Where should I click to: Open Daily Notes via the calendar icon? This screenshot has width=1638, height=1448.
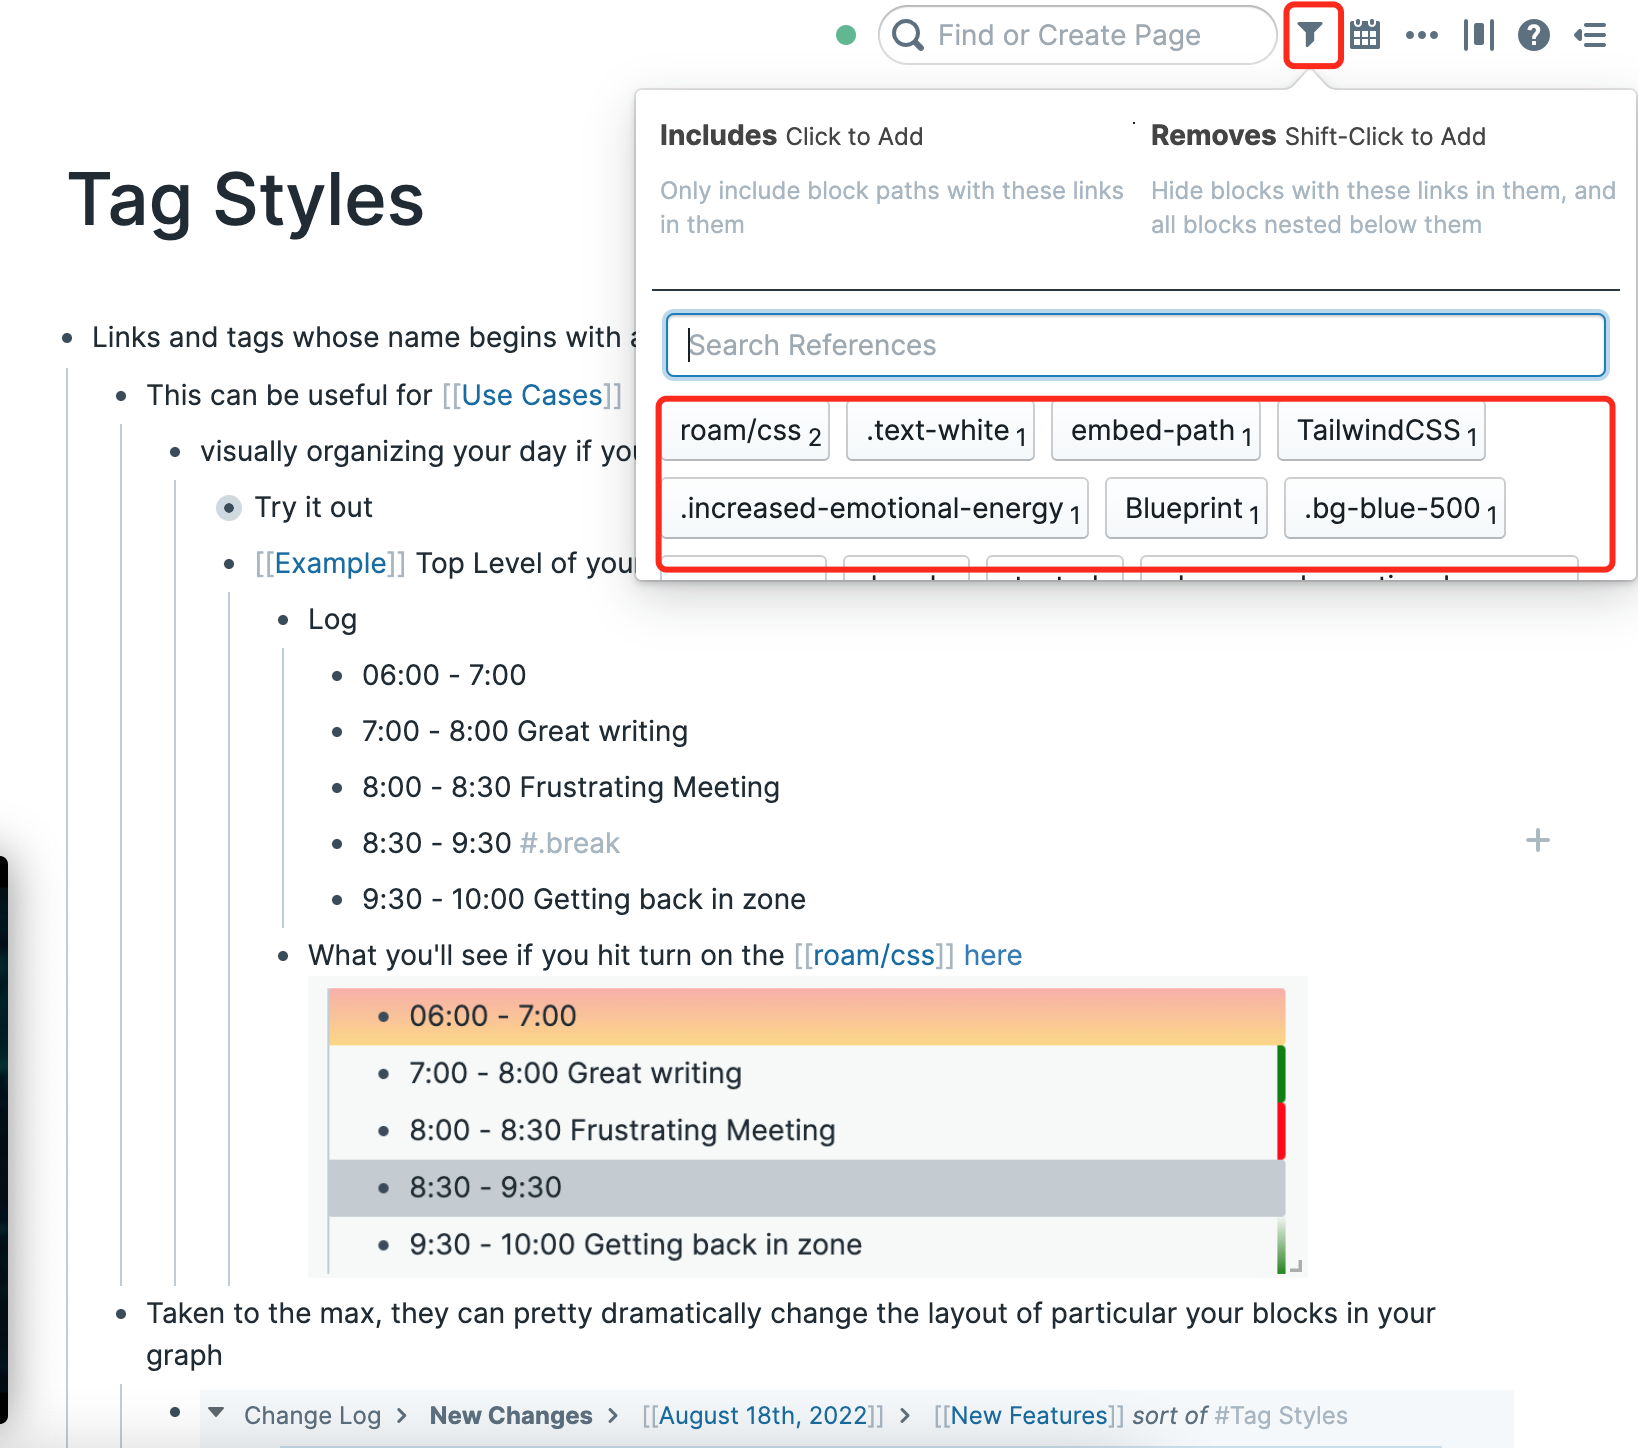pos(1365,35)
